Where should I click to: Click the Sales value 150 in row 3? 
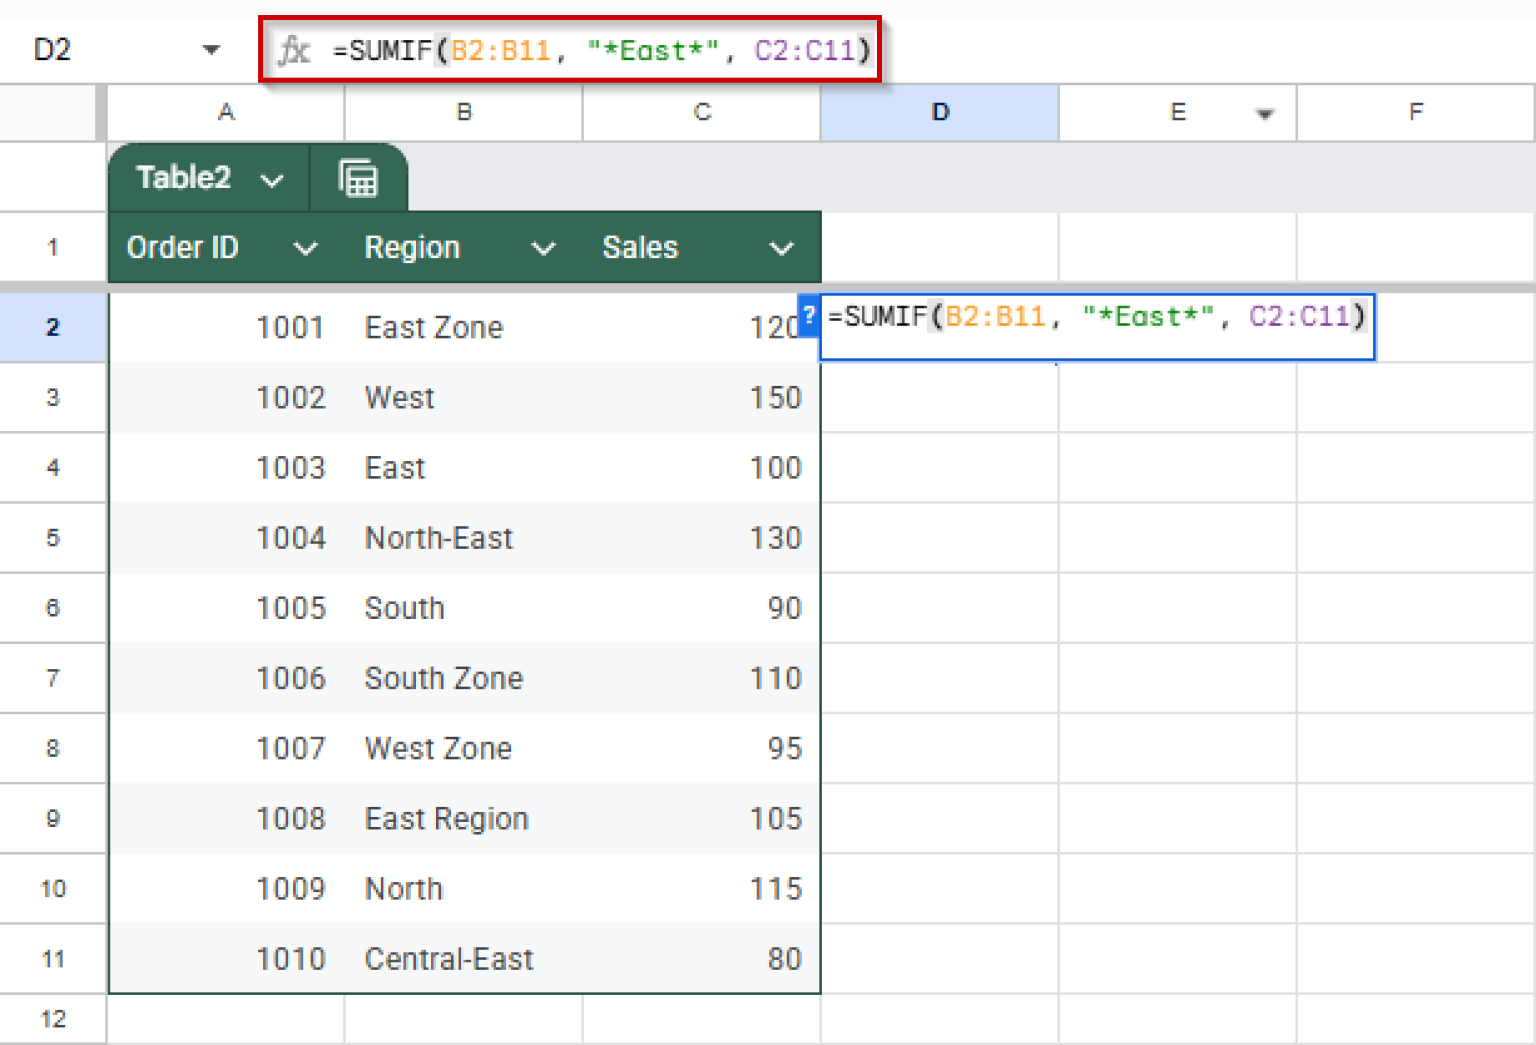point(777,397)
